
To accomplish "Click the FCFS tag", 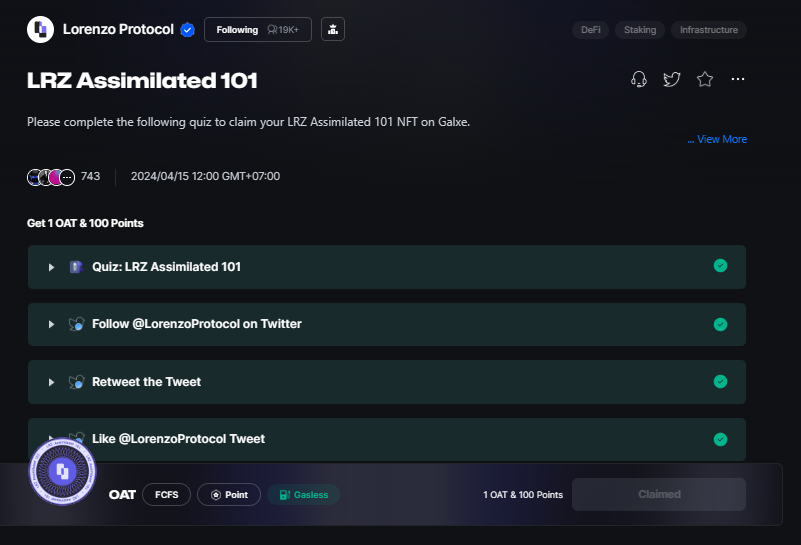I will 167,494.
